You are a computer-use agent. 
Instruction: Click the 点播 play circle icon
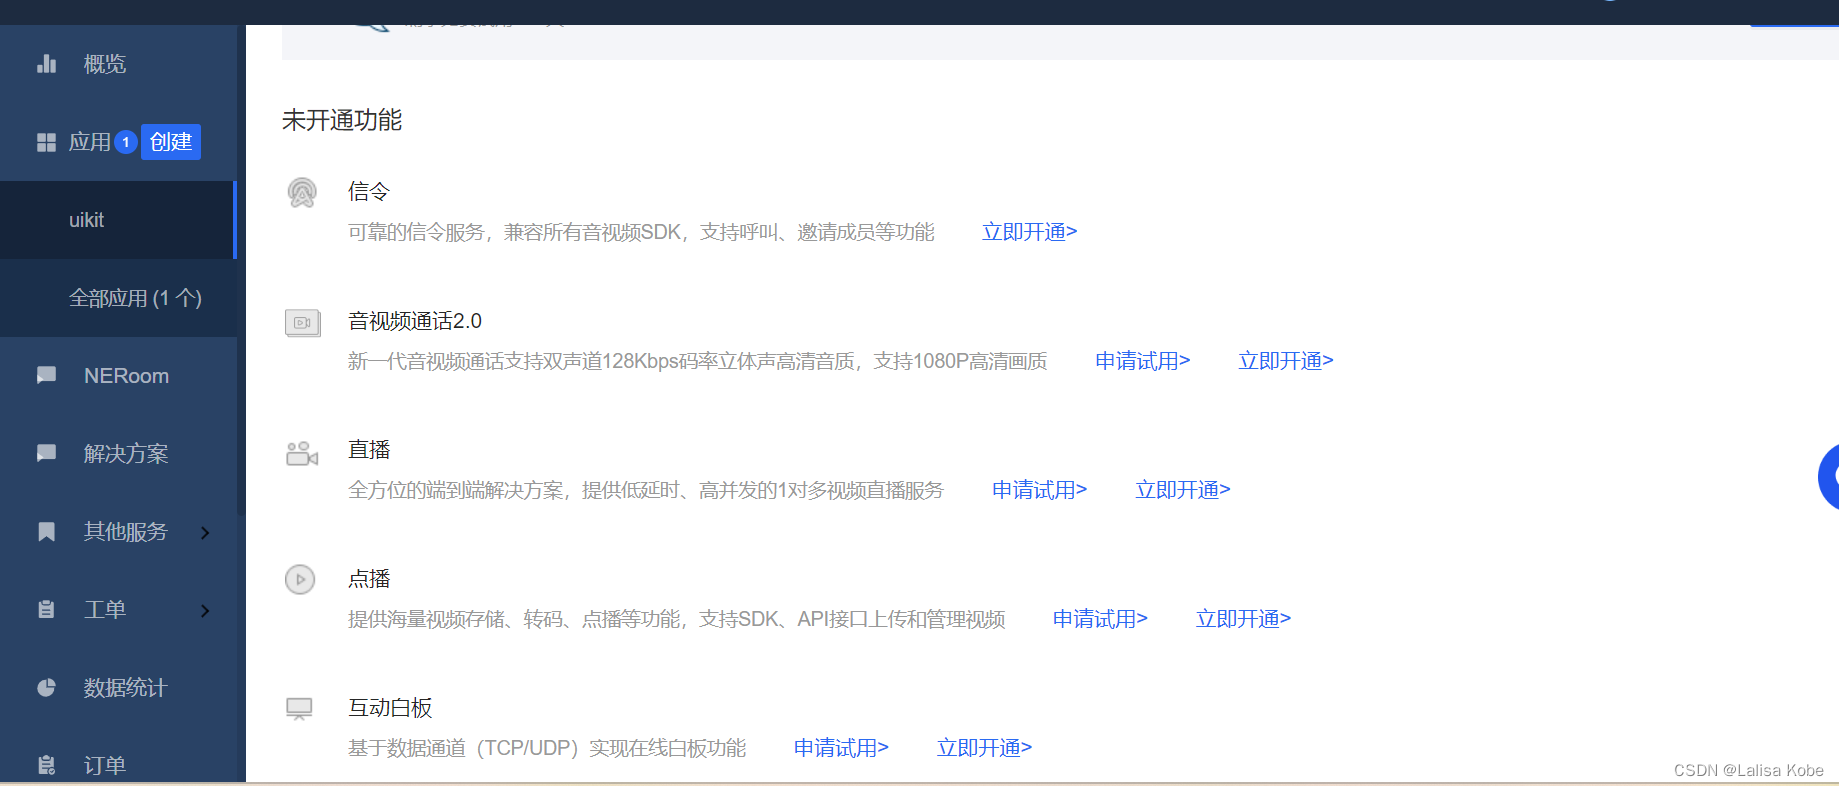(300, 579)
